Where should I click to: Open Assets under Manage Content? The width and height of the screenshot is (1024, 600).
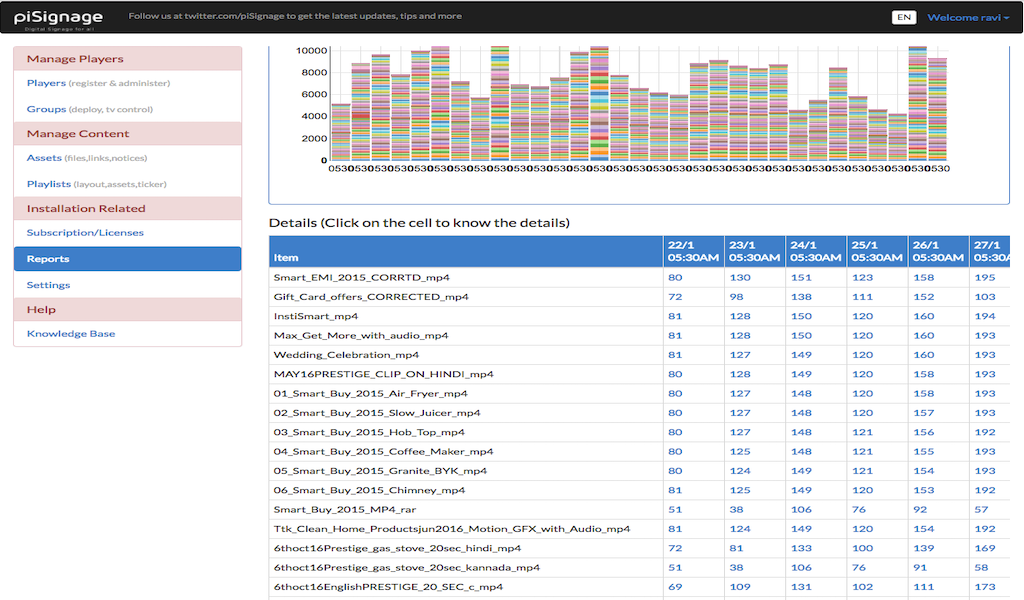point(44,158)
